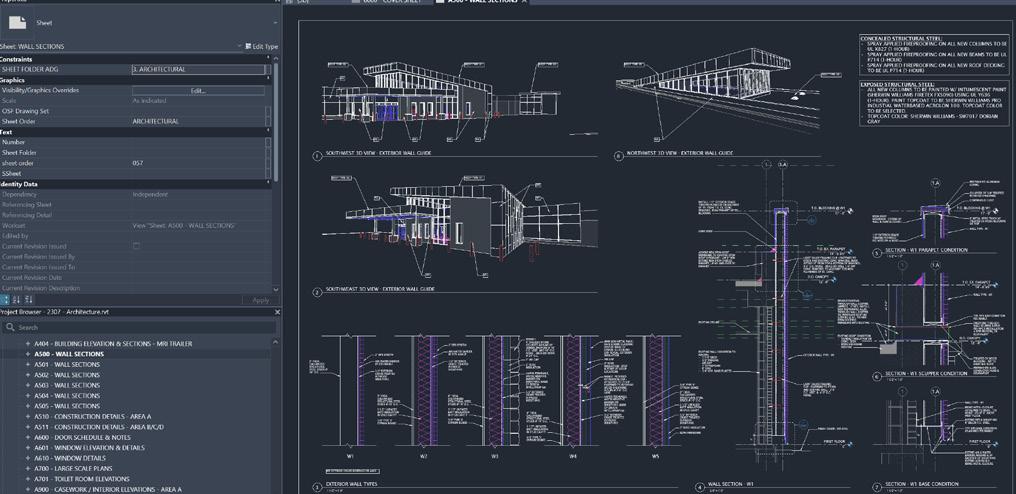Click the Wall Section - W1 view title

[x=731, y=485]
